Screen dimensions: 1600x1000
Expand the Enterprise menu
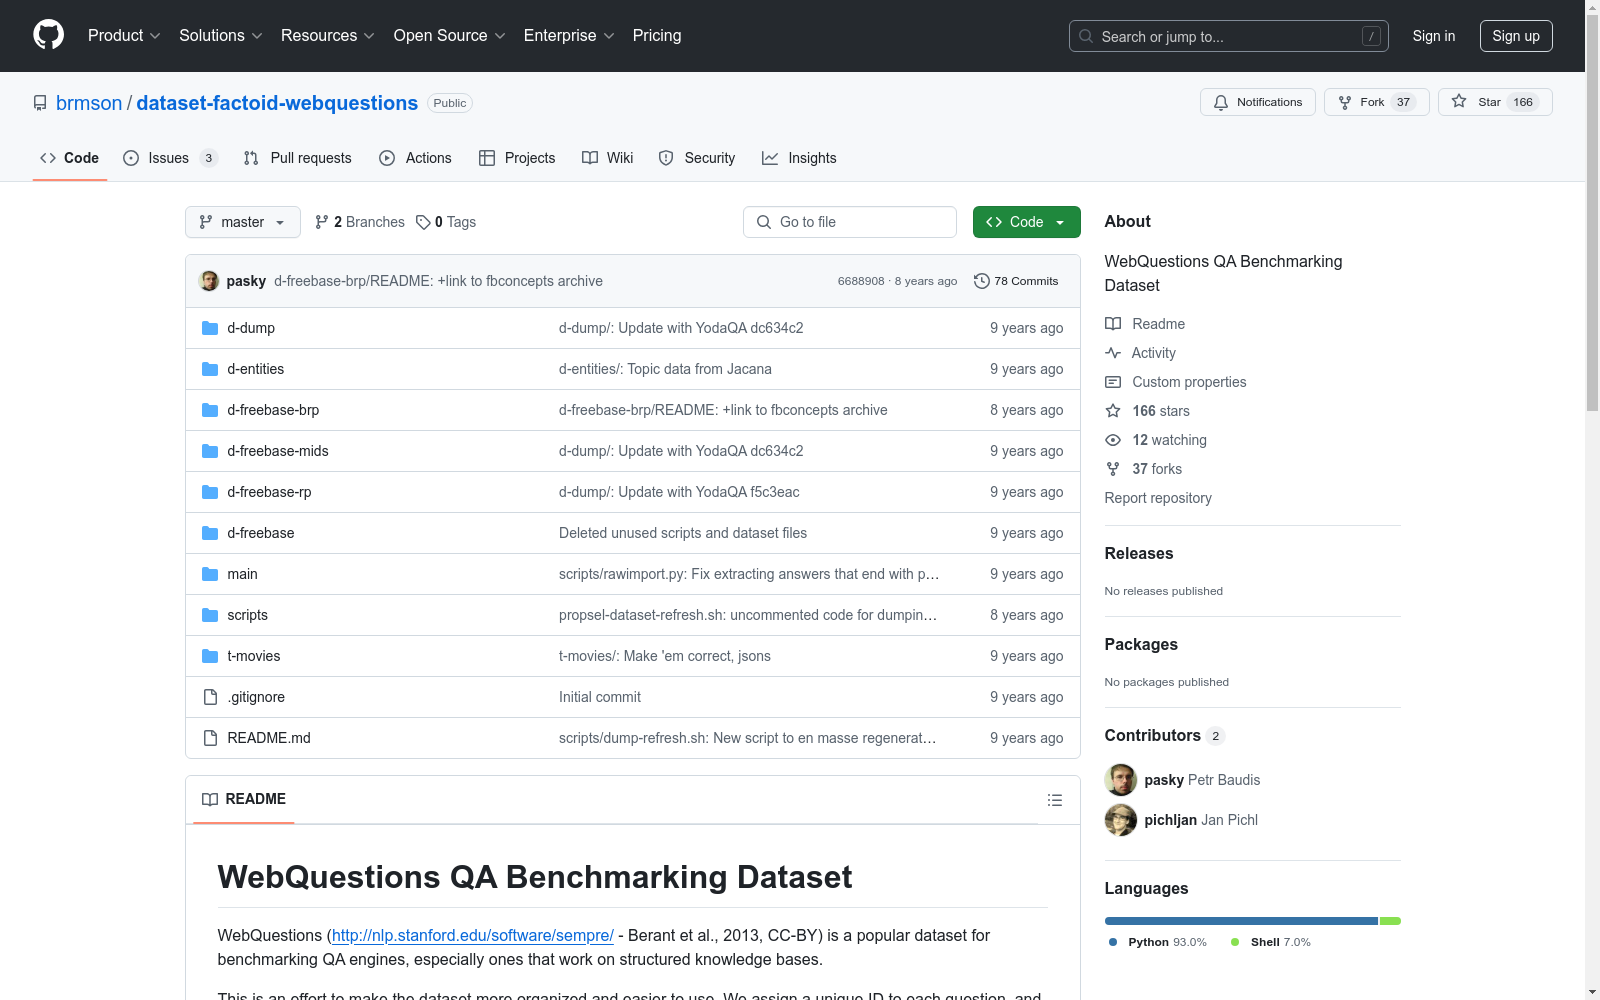click(x=569, y=36)
